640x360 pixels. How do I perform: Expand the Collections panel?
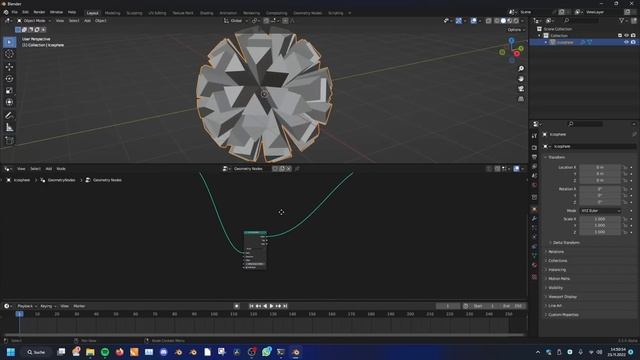[558, 260]
